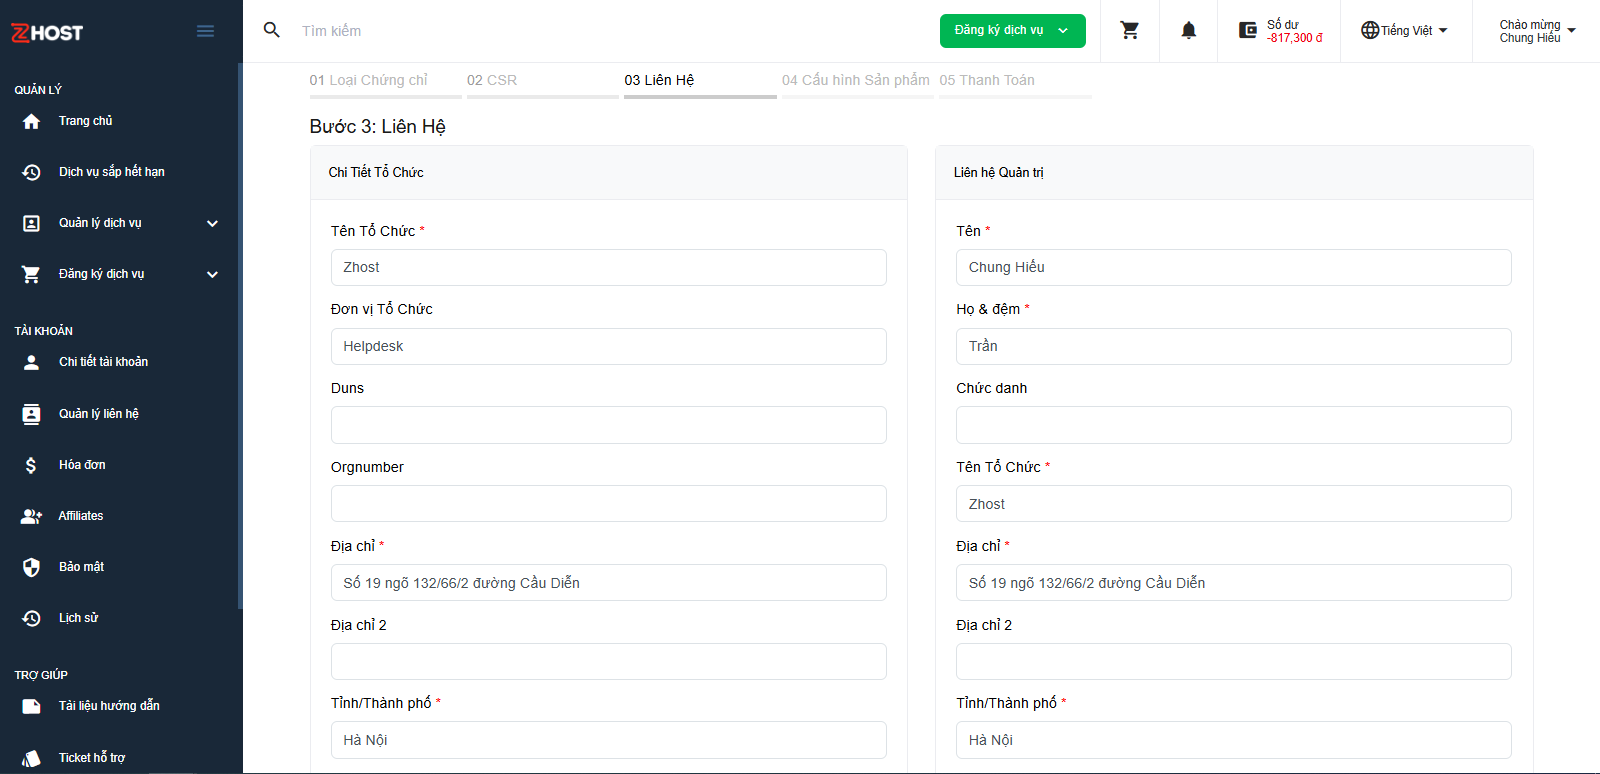
Task: Click organization Địa chỉ field
Action: [609, 583]
